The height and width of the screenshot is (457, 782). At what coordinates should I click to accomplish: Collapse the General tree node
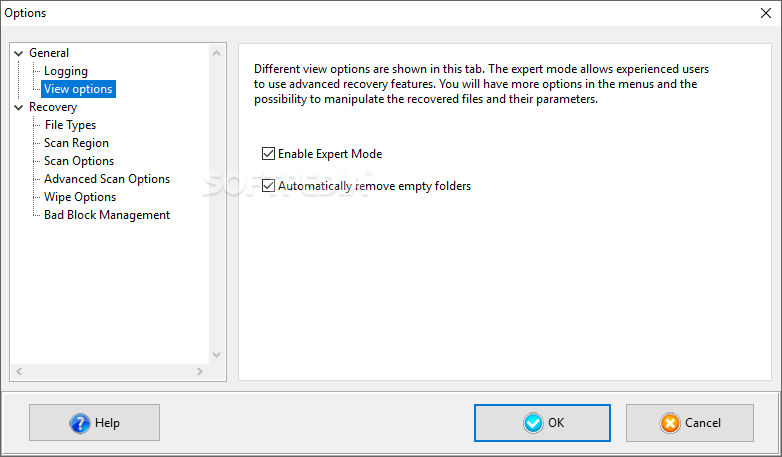19,53
